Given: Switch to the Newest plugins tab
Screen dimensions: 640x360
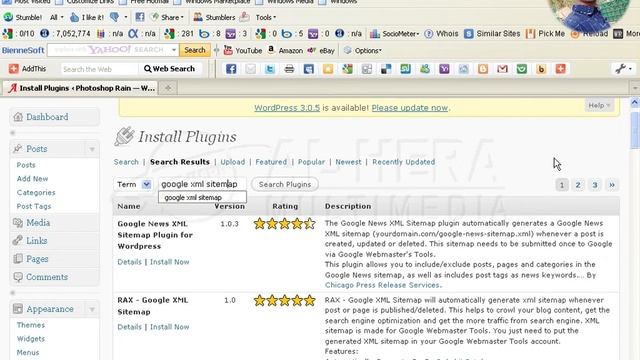Looking at the screenshot, I should 348,162.
